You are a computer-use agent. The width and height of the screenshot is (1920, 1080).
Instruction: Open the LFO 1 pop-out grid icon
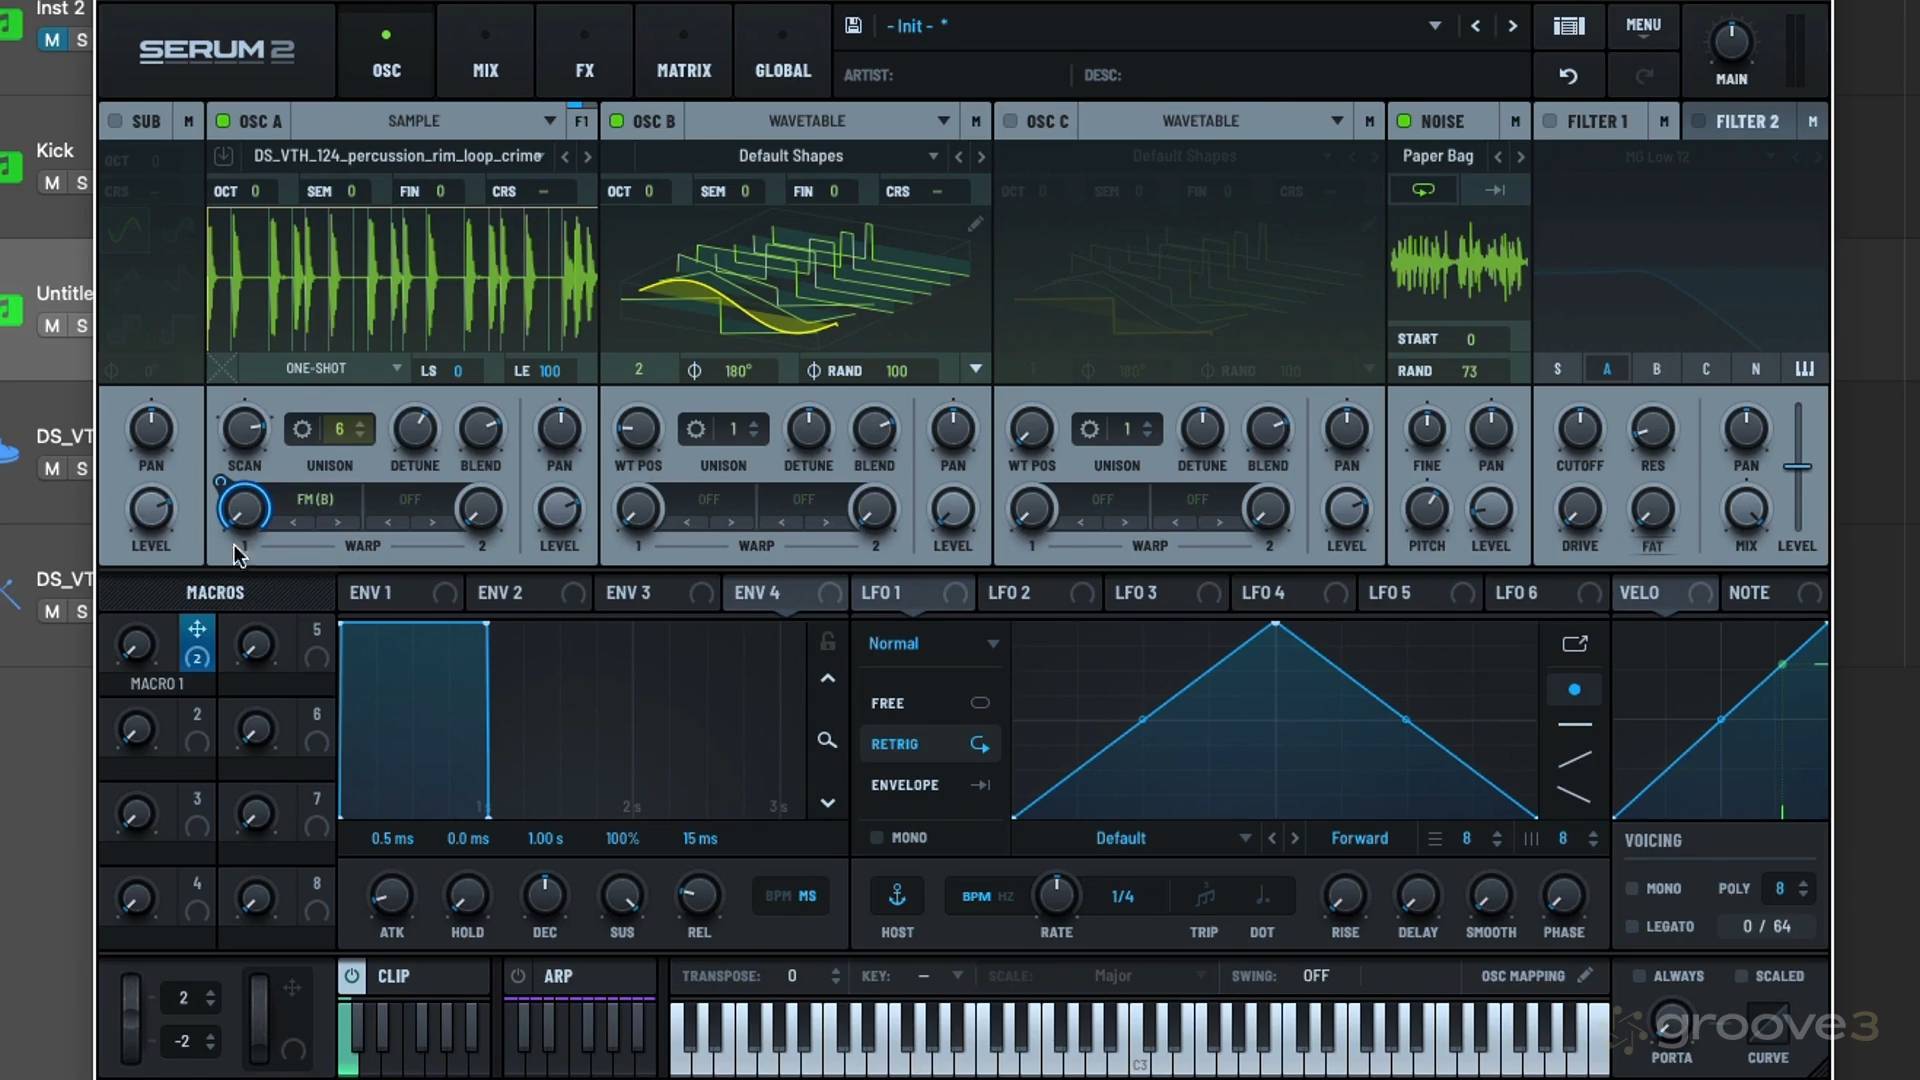(x=1573, y=643)
